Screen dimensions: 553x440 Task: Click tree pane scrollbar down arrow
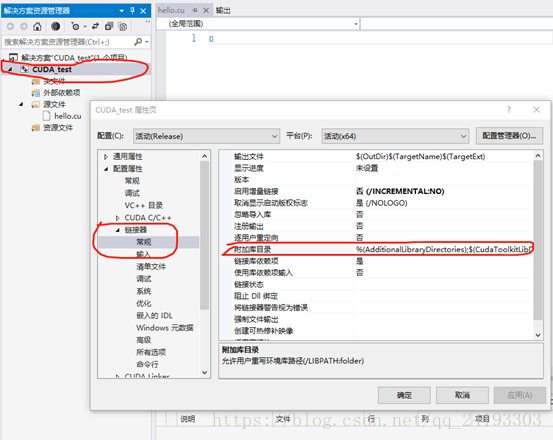[x=205, y=372]
